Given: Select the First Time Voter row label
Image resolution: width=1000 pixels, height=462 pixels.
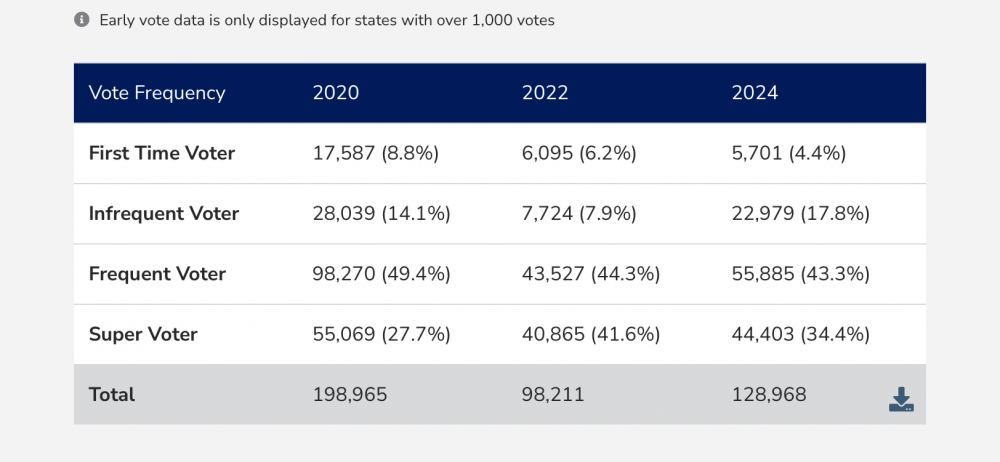Looking at the screenshot, I should tap(162, 153).
